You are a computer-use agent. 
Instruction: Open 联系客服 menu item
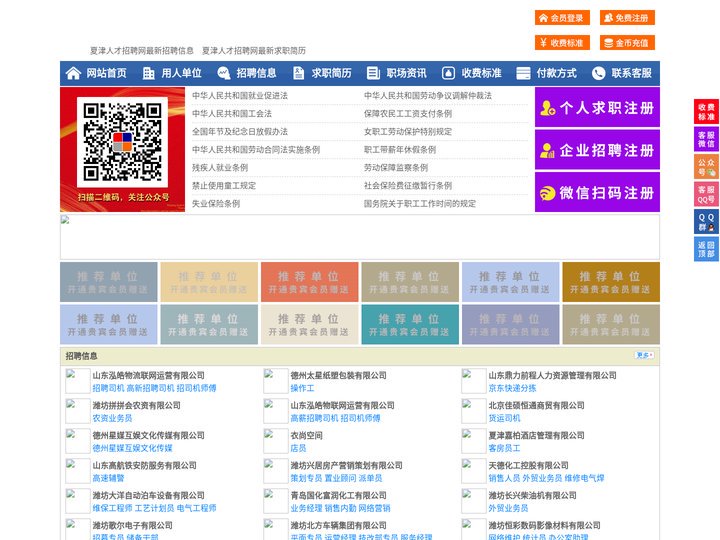pyautogui.click(x=631, y=73)
